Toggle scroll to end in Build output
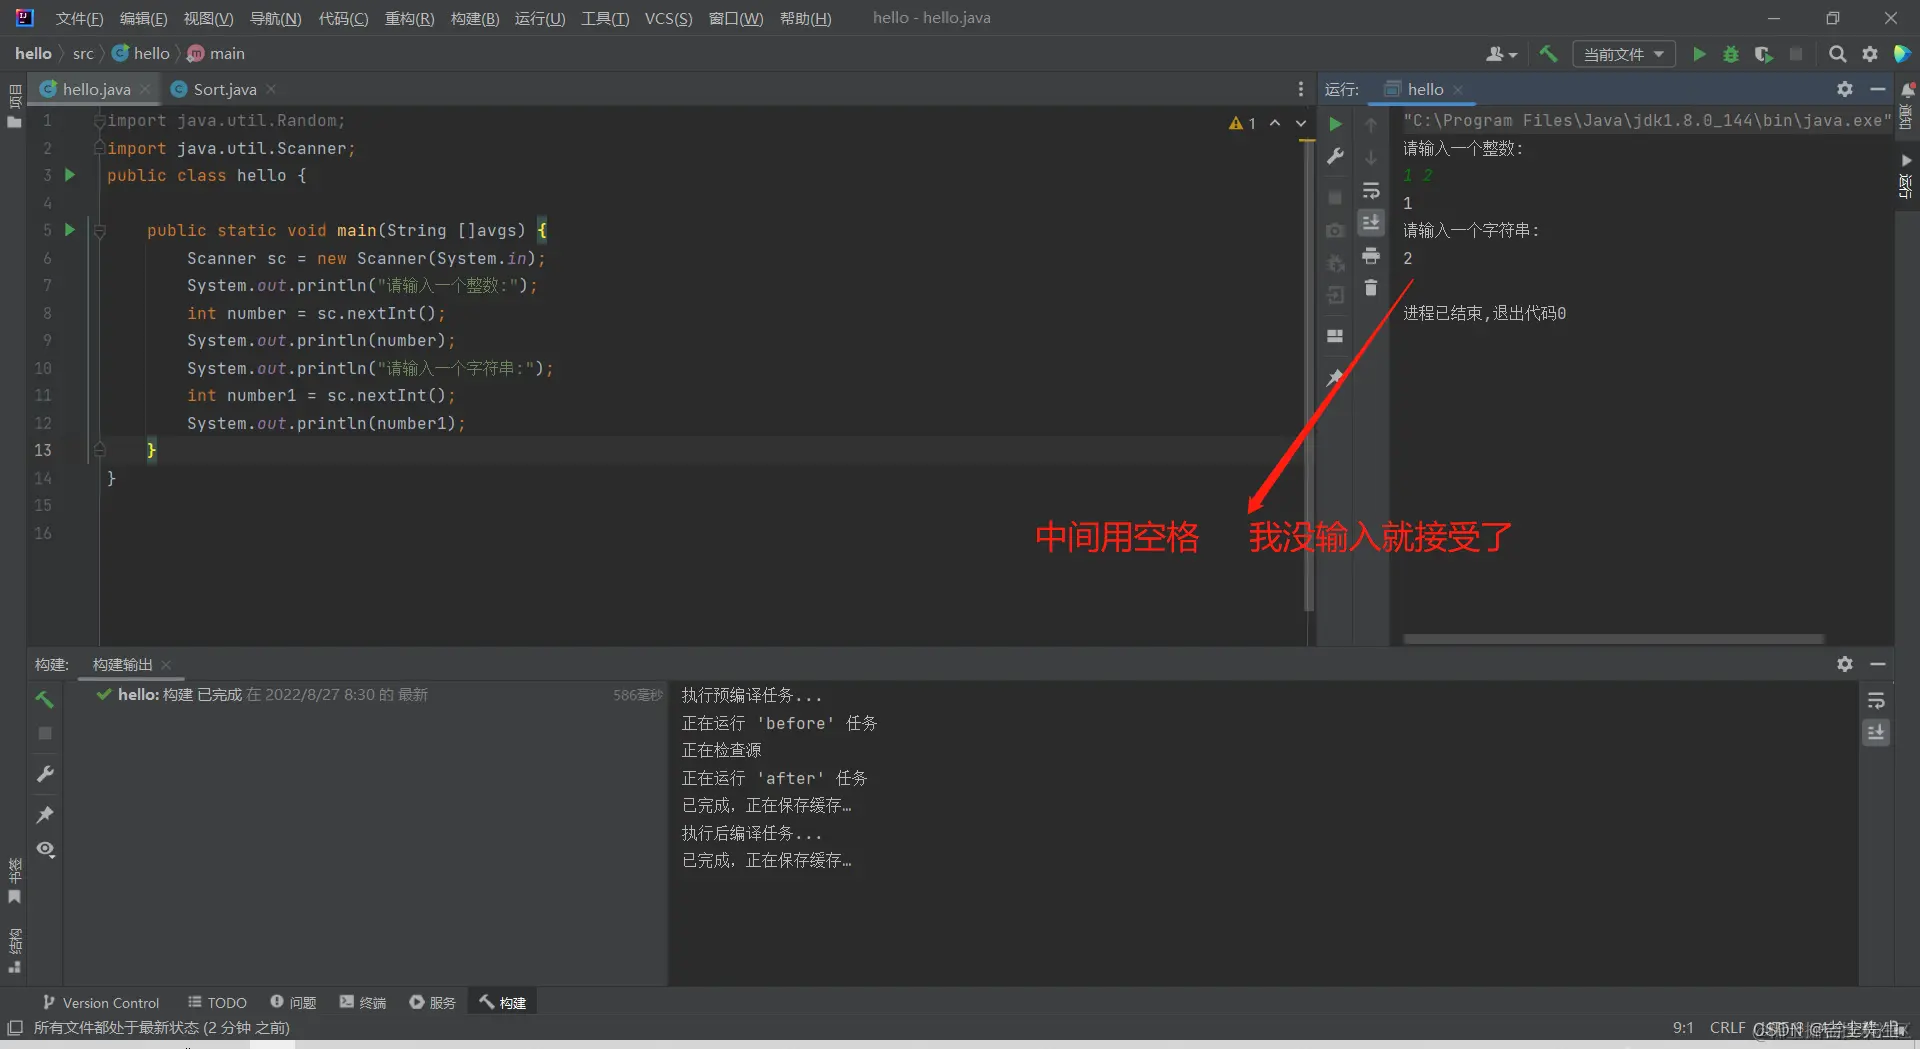 pyautogui.click(x=1876, y=732)
